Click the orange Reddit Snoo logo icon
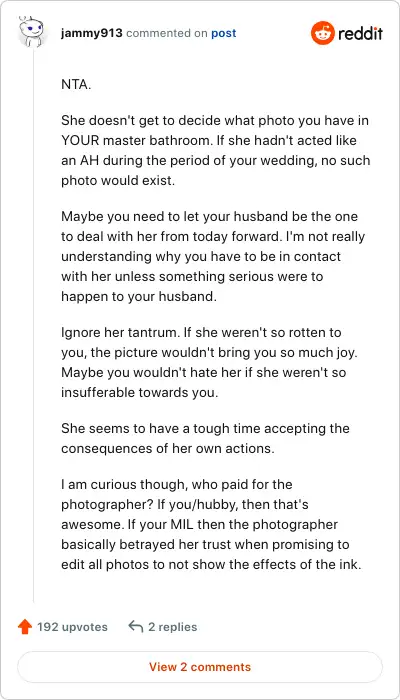400x700 pixels. (x=322, y=33)
